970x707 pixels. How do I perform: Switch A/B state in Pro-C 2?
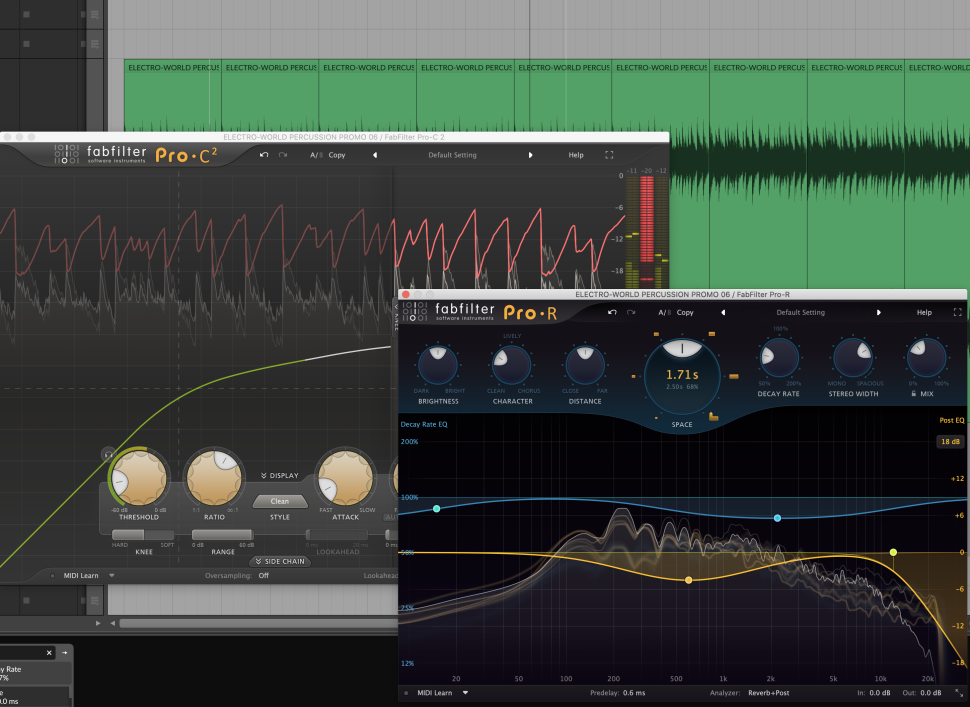pos(315,155)
